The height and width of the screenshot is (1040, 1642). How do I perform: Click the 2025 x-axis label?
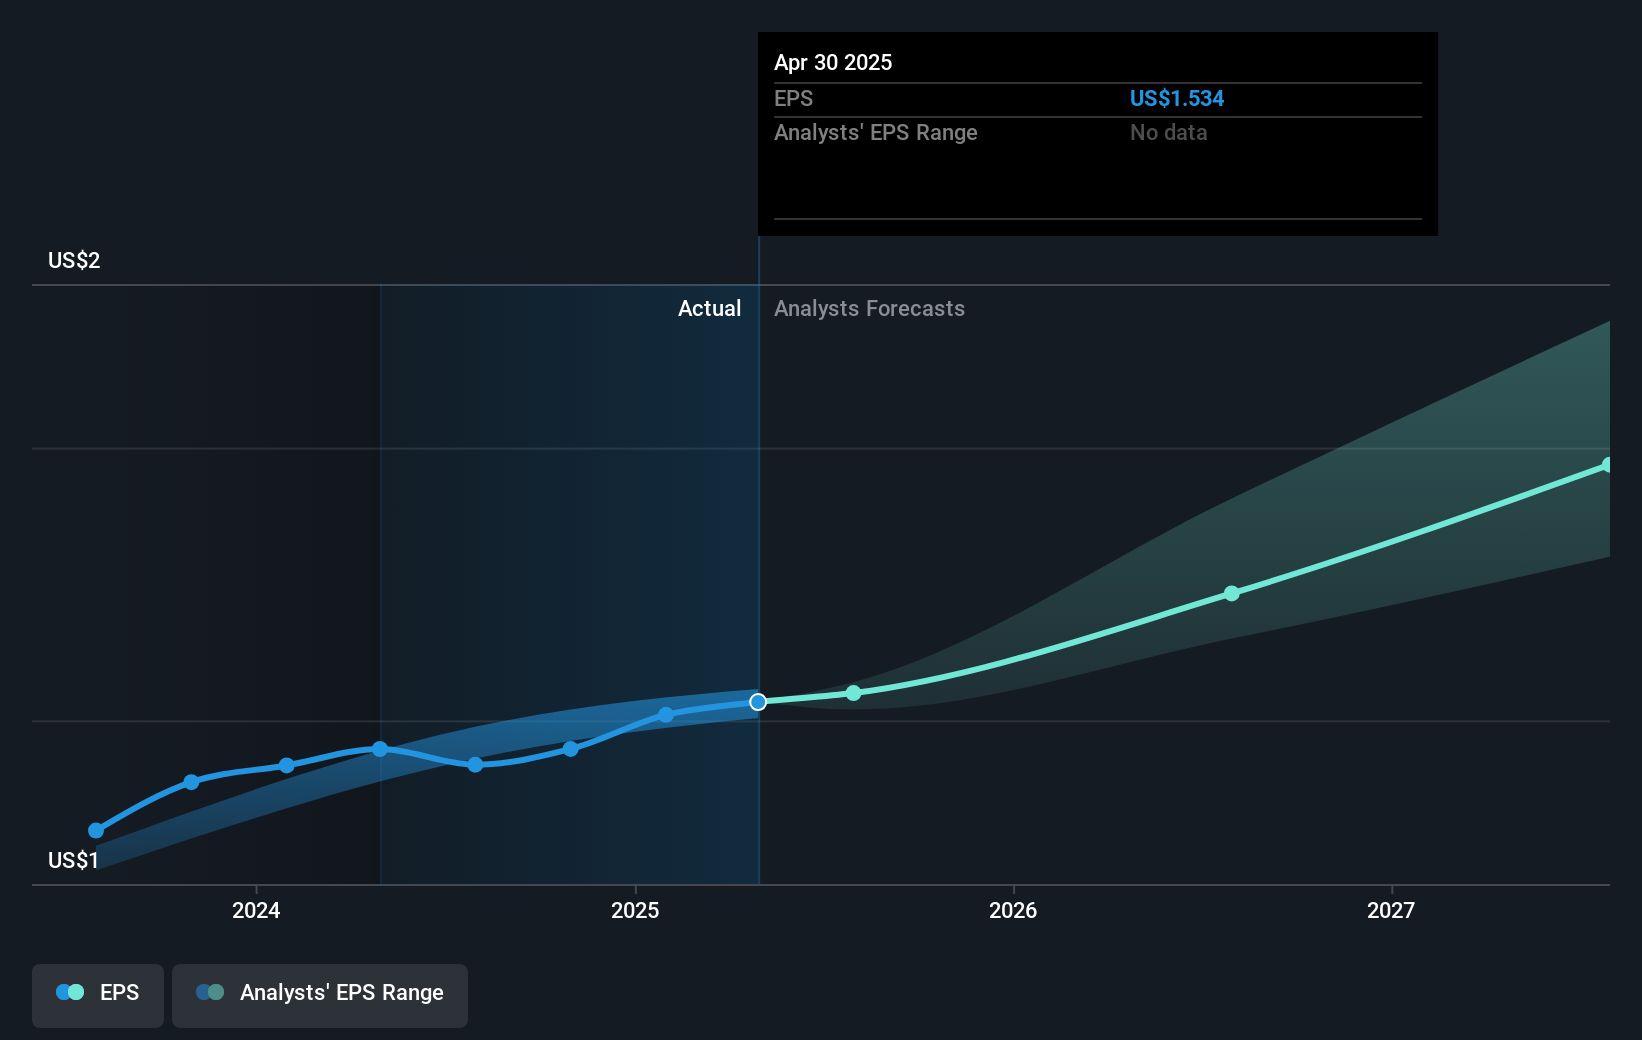click(635, 910)
